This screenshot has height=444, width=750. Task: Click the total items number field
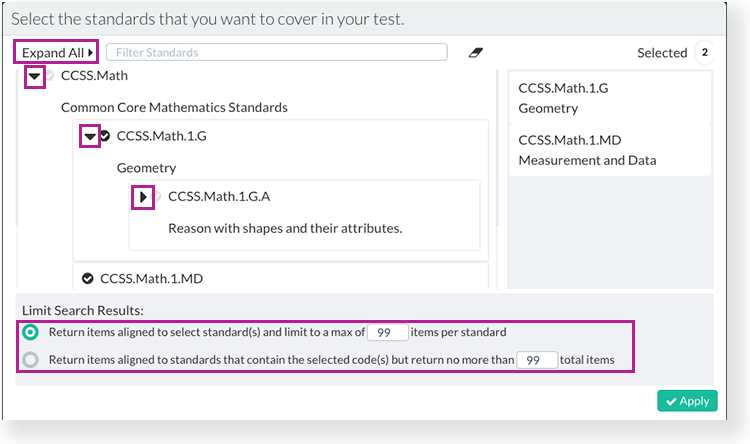tap(537, 360)
